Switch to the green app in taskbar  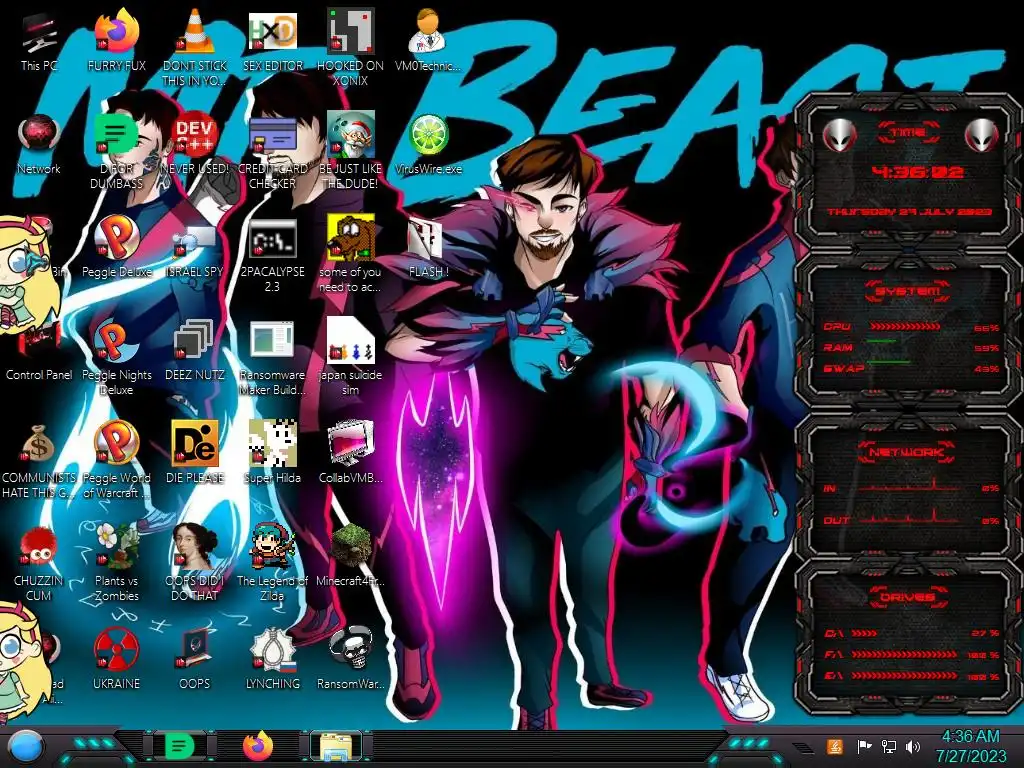tap(180, 746)
